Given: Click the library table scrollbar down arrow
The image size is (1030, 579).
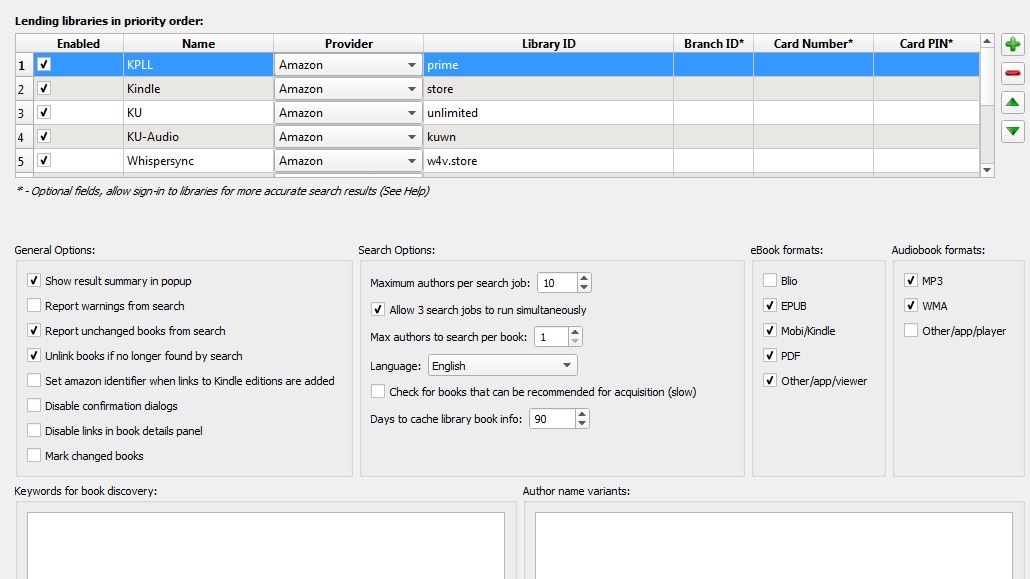Looking at the screenshot, I should click(987, 170).
